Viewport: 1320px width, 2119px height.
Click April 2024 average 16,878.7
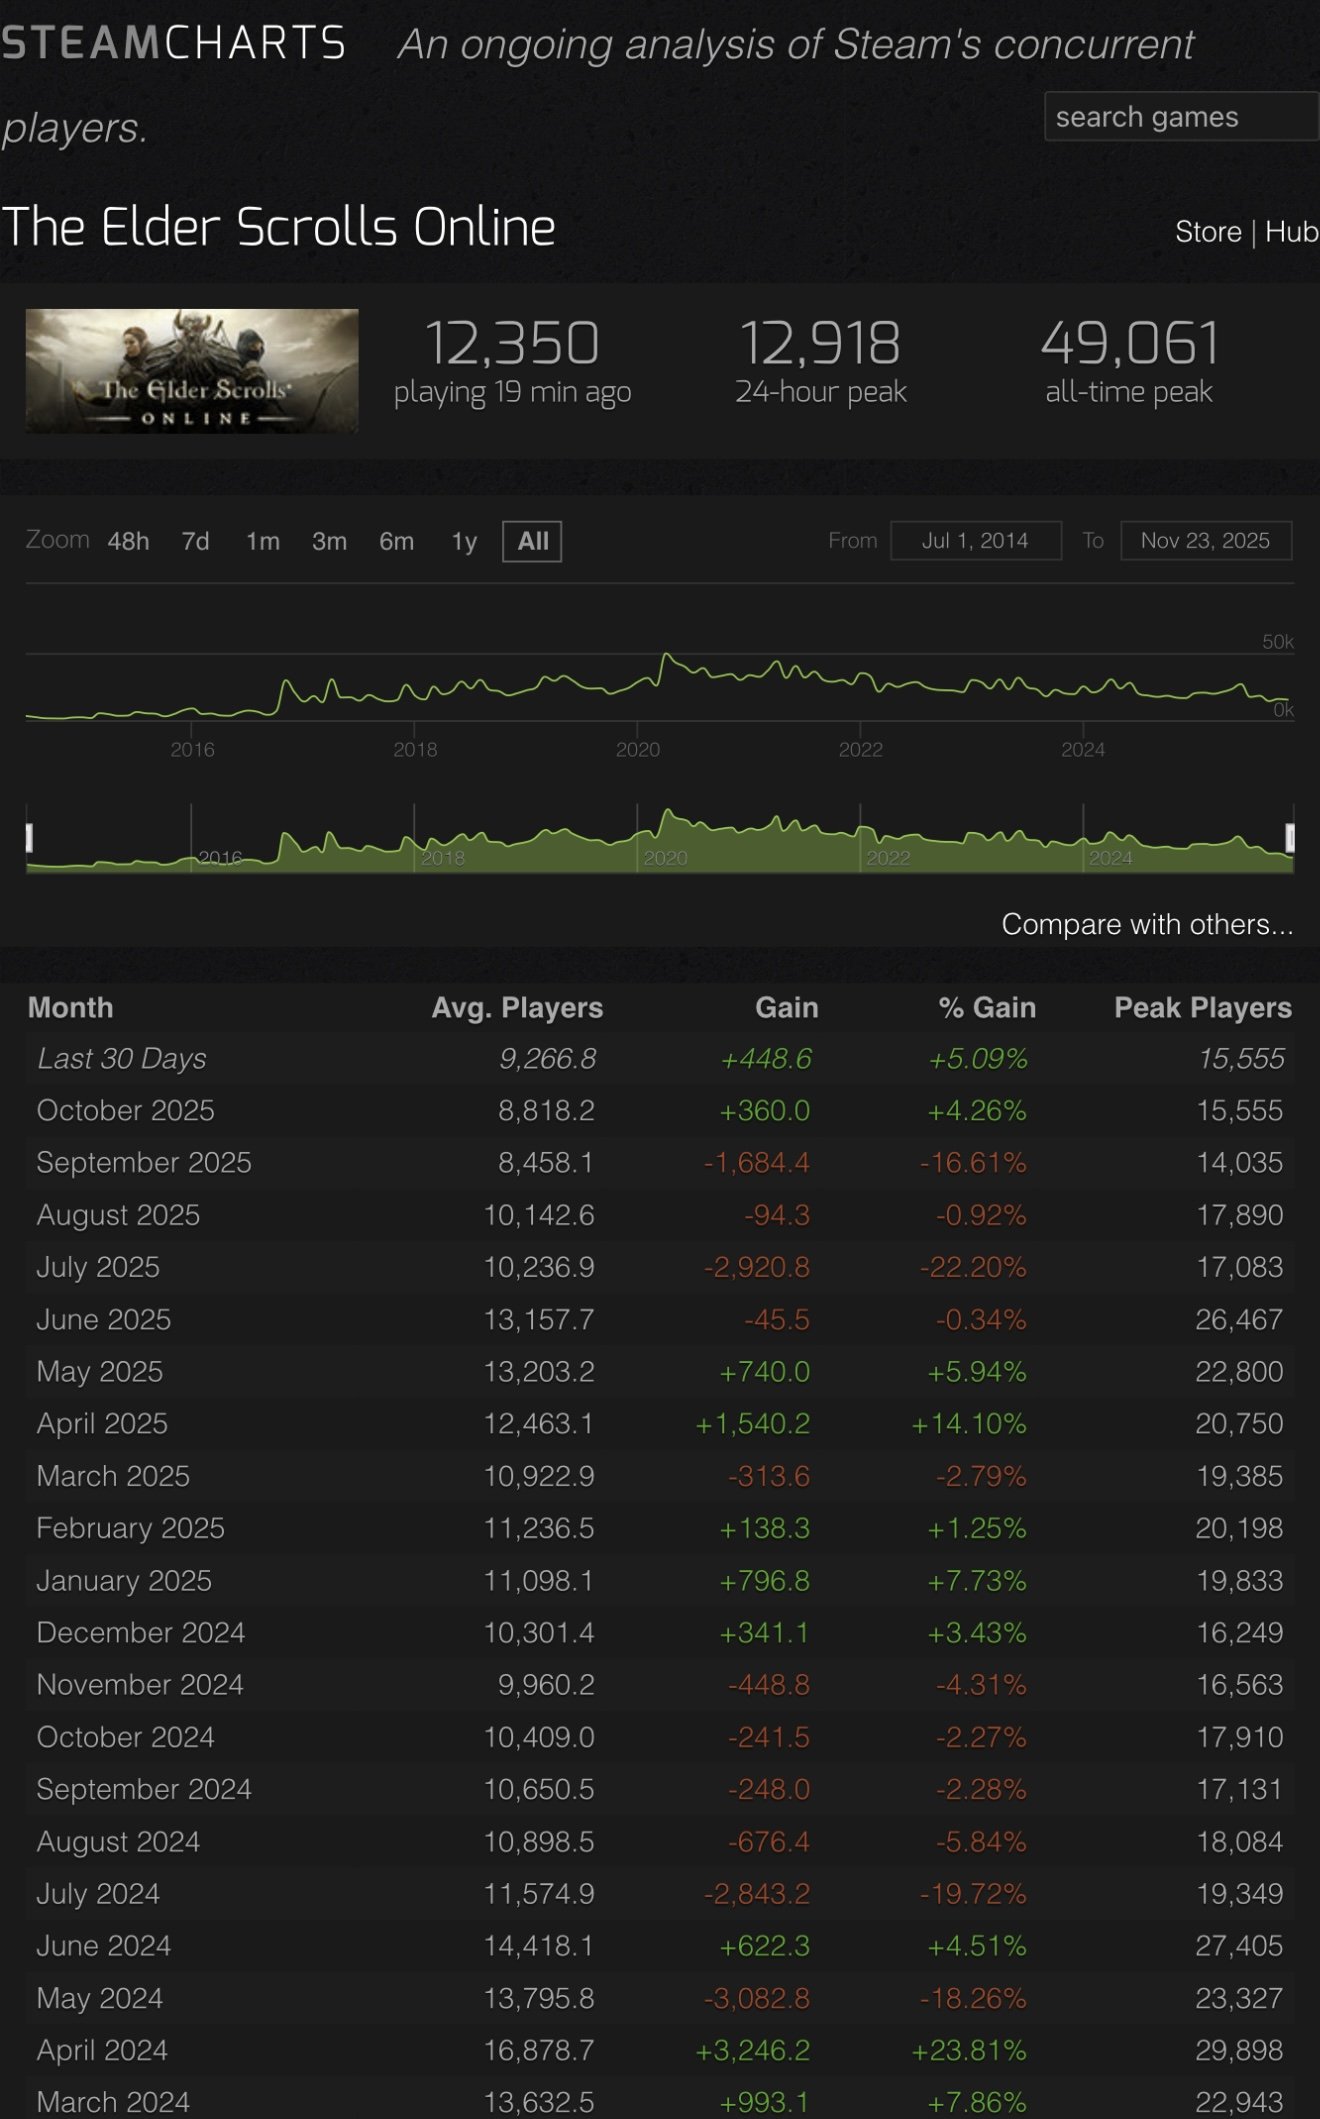click(539, 2050)
